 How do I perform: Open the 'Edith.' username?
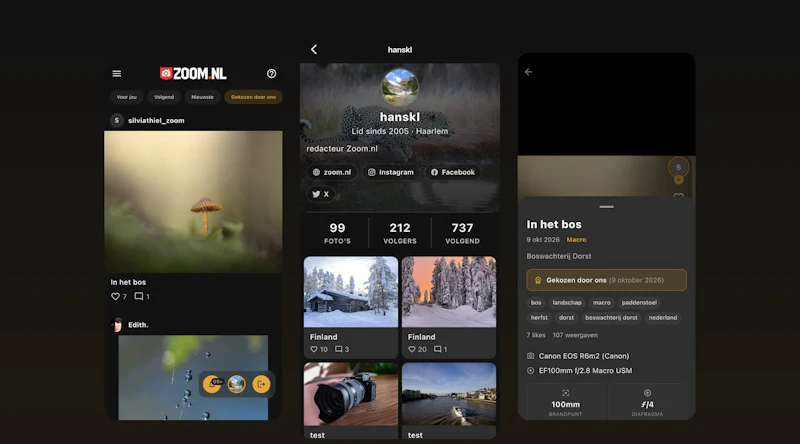(138, 325)
